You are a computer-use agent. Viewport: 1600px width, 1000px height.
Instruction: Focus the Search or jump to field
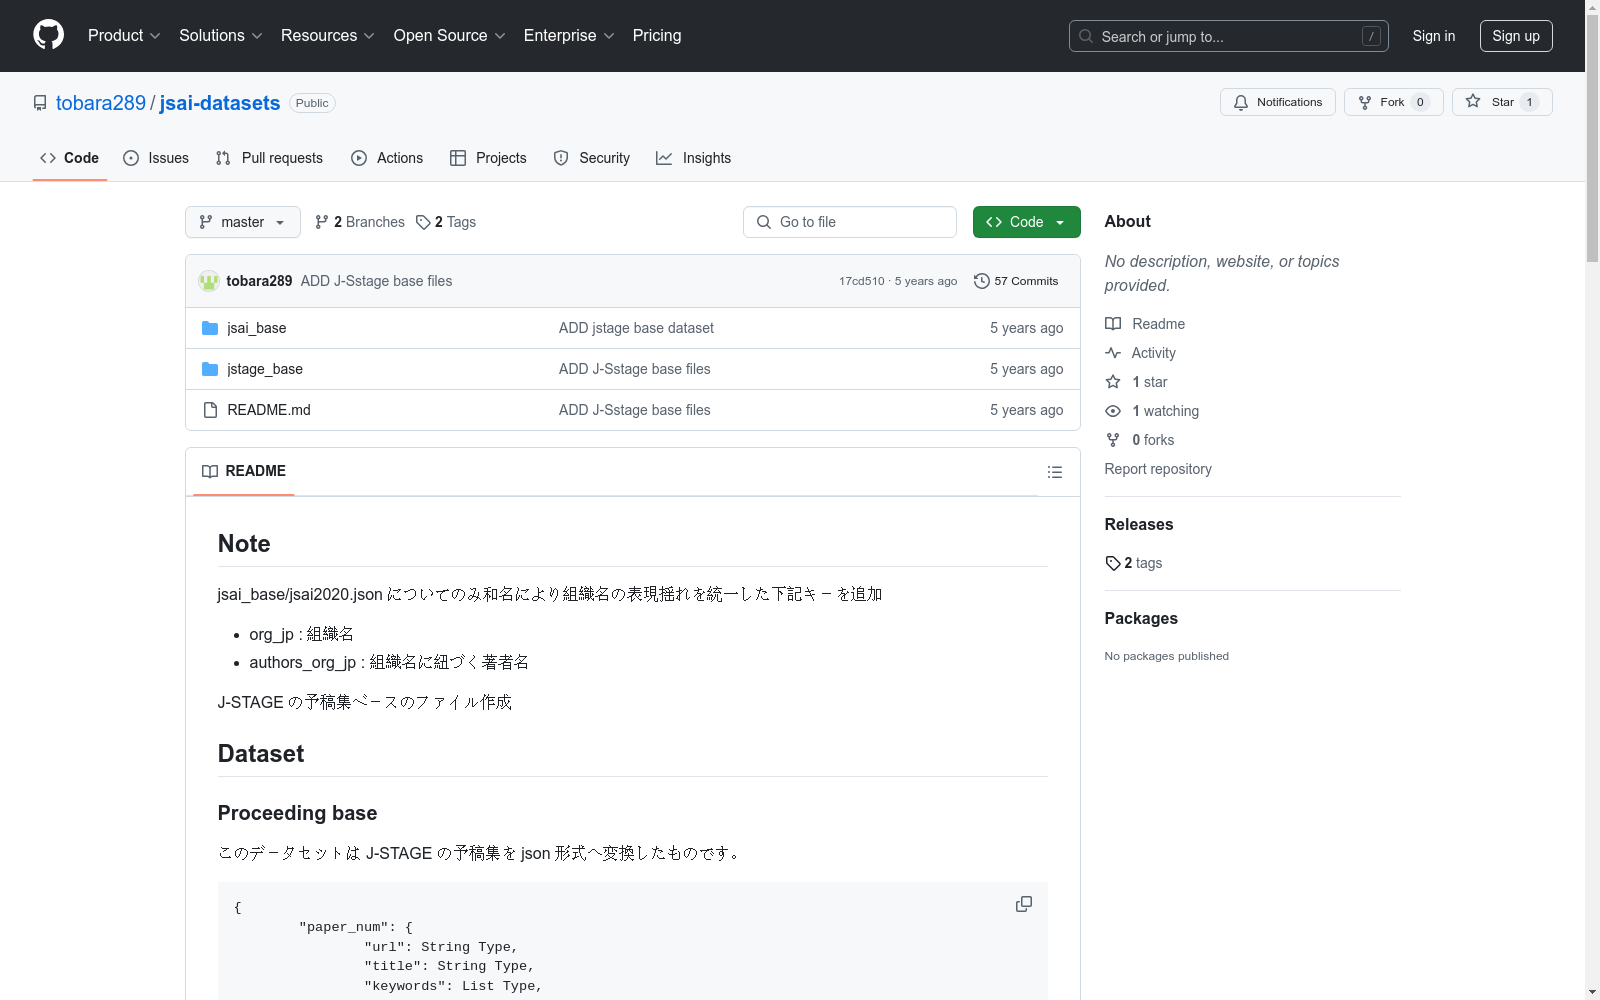point(1228,36)
